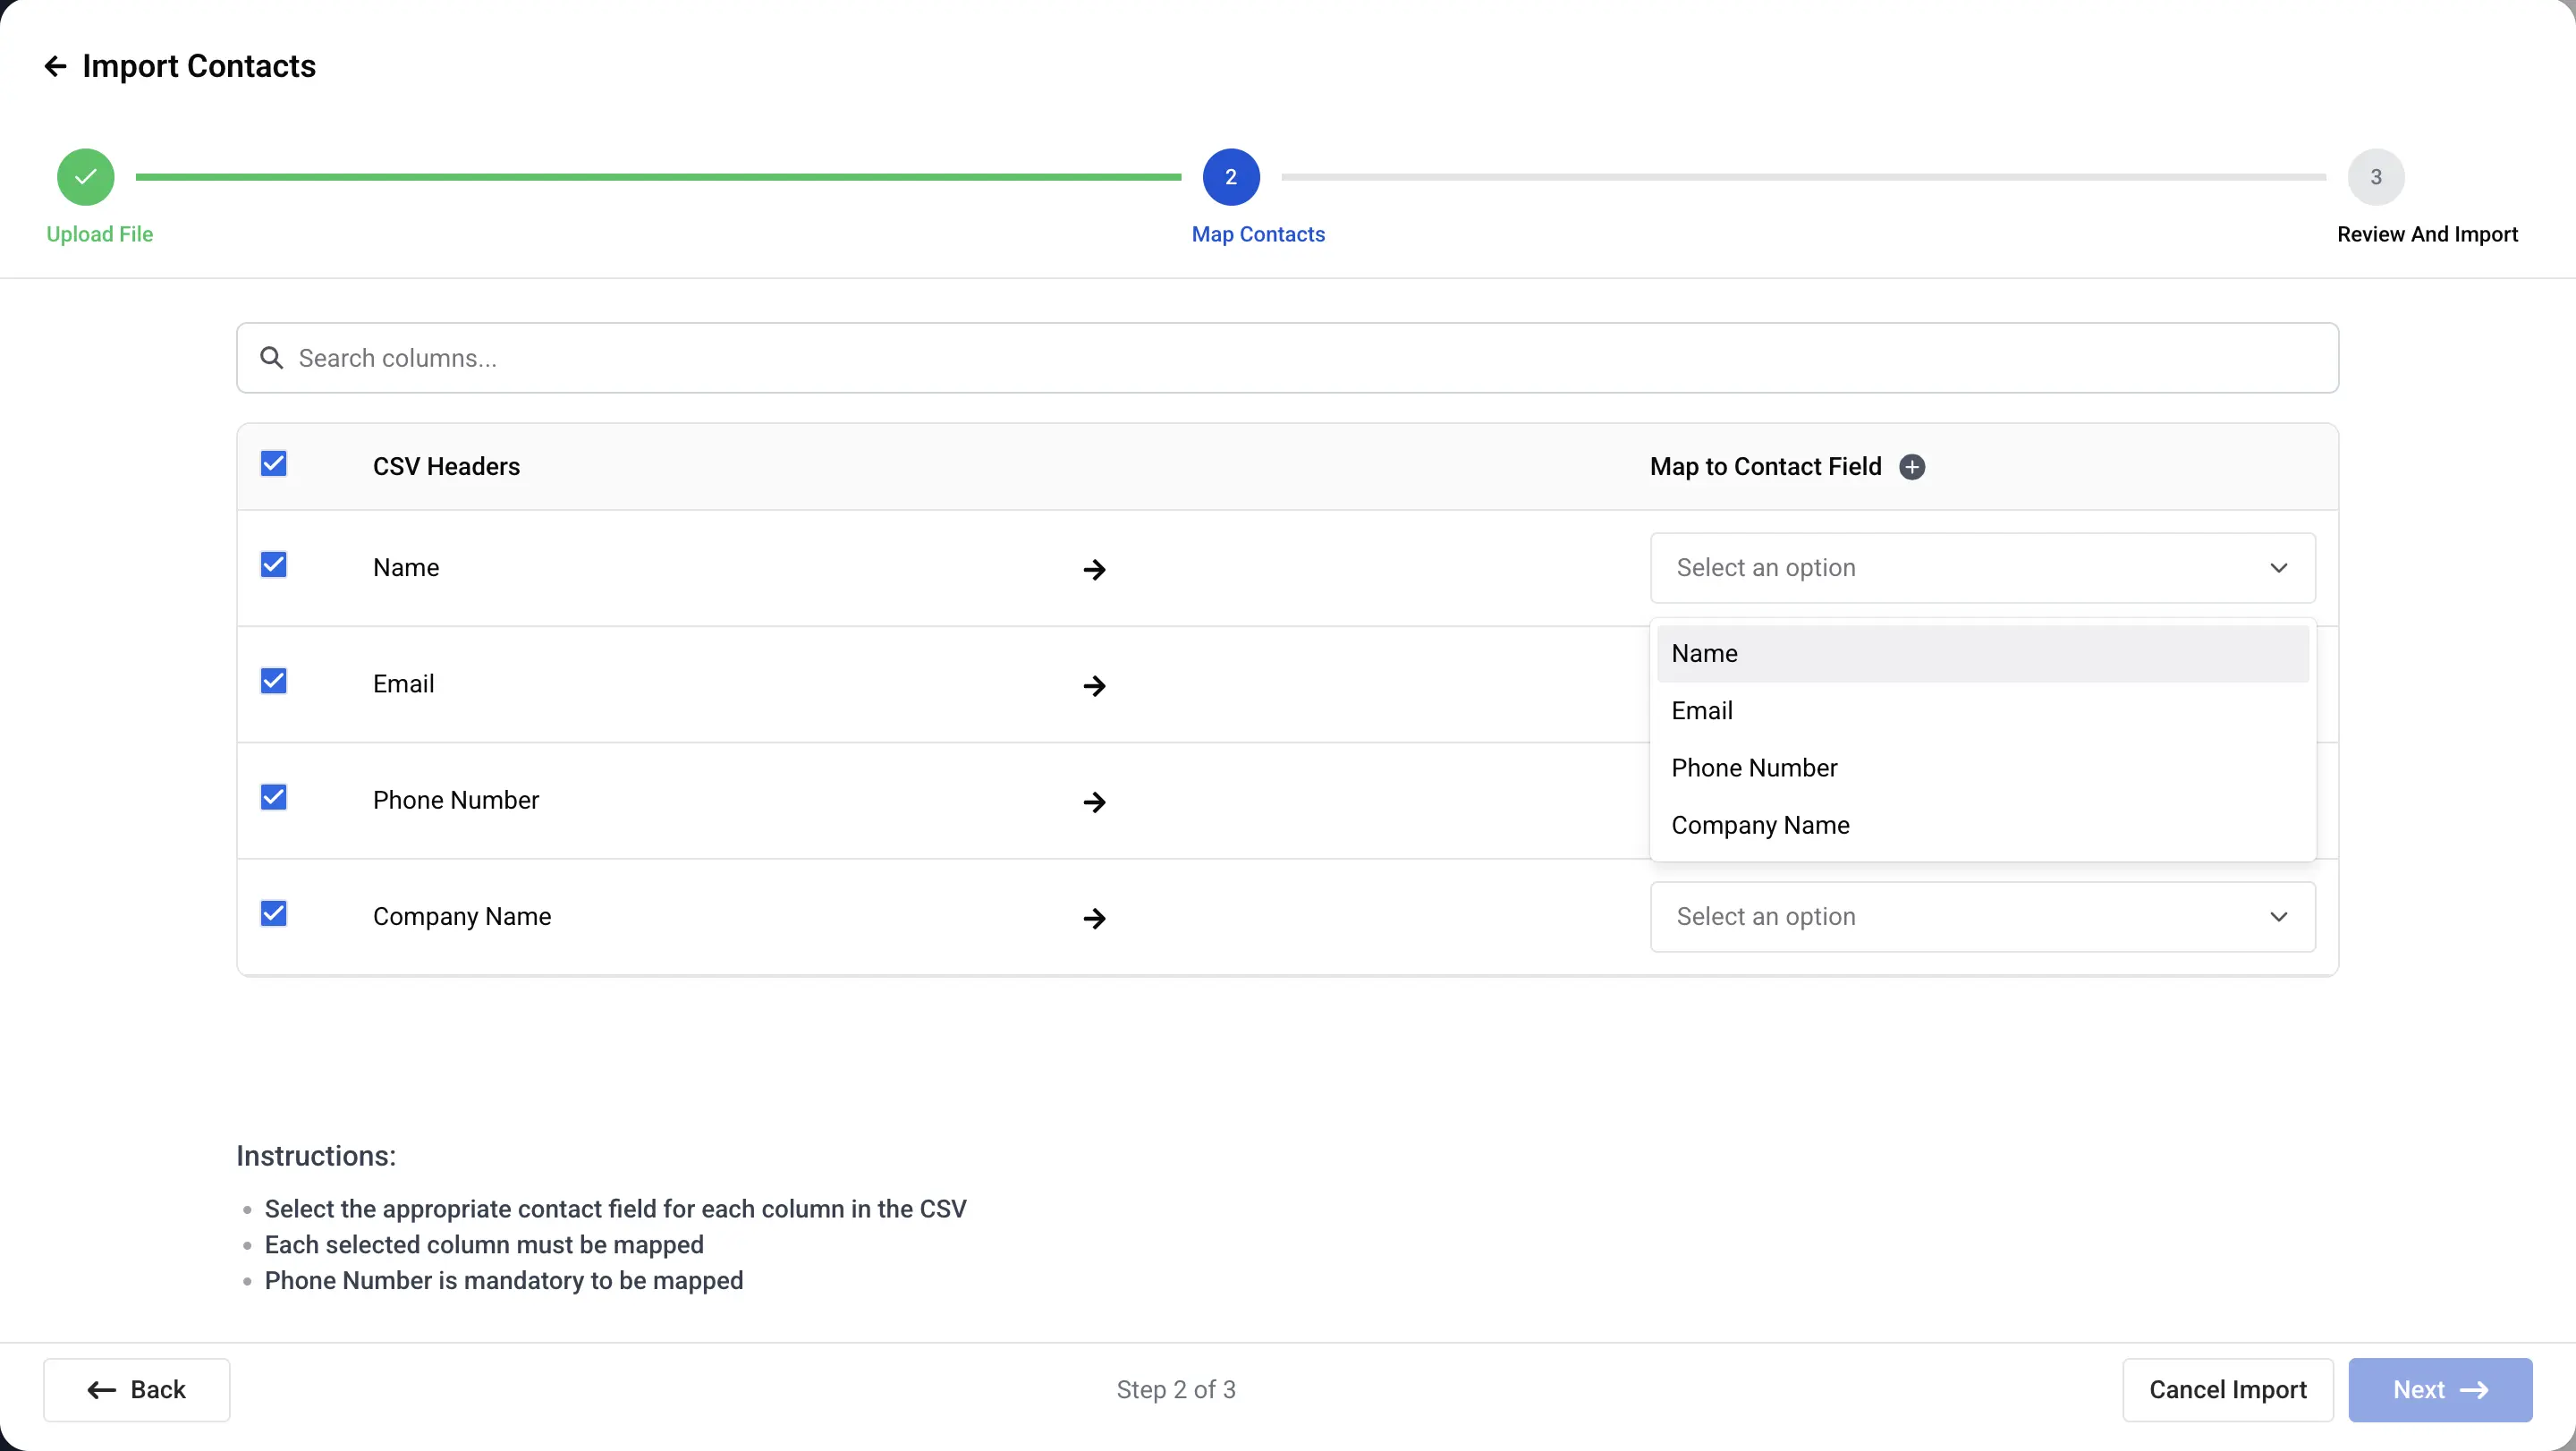This screenshot has height=1451, width=2576.
Task: Click the arrow icon in the Phone Number row
Action: [x=1094, y=802]
